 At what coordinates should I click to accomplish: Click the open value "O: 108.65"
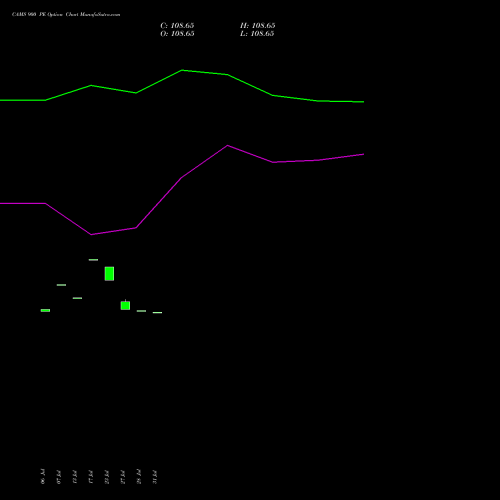(x=177, y=34)
